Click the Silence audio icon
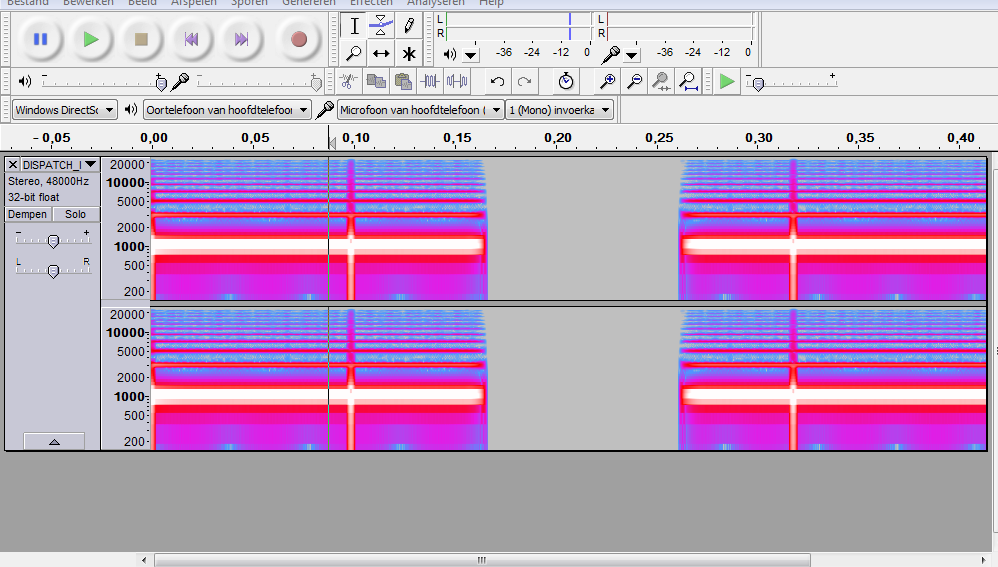The height and width of the screenshot is (567, 998). [457, 81]
